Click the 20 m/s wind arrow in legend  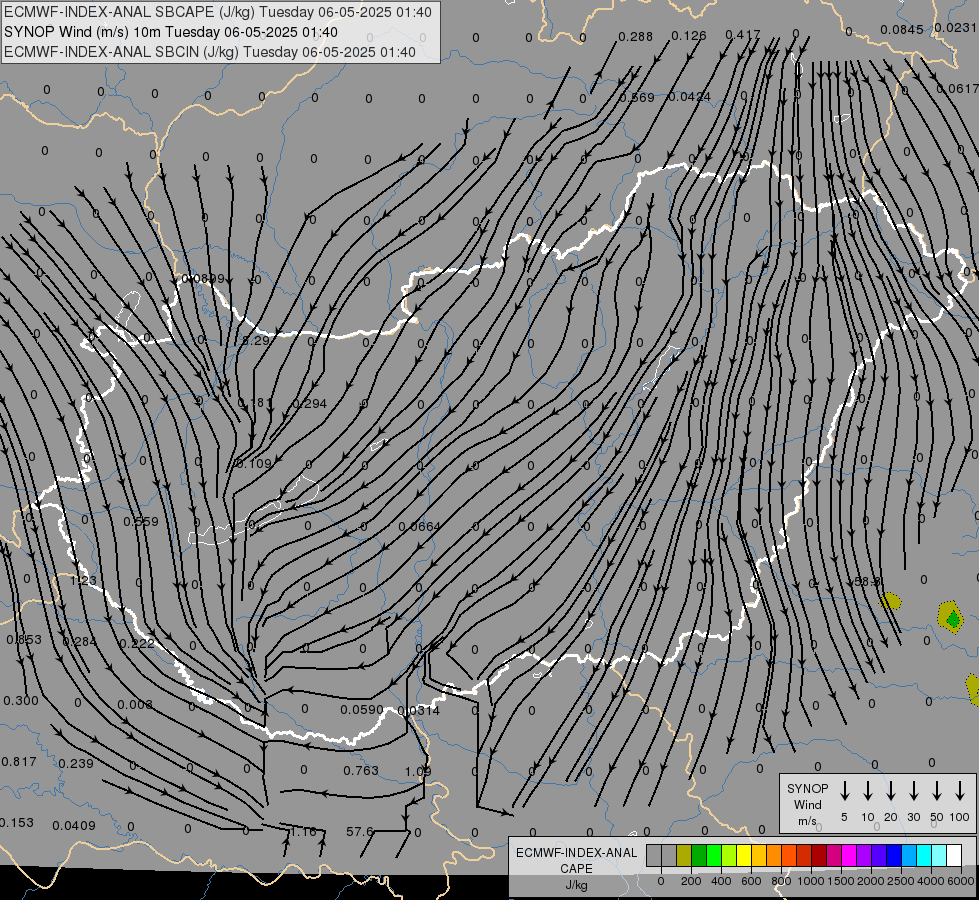pyautogui.click(x=890, y=791)
